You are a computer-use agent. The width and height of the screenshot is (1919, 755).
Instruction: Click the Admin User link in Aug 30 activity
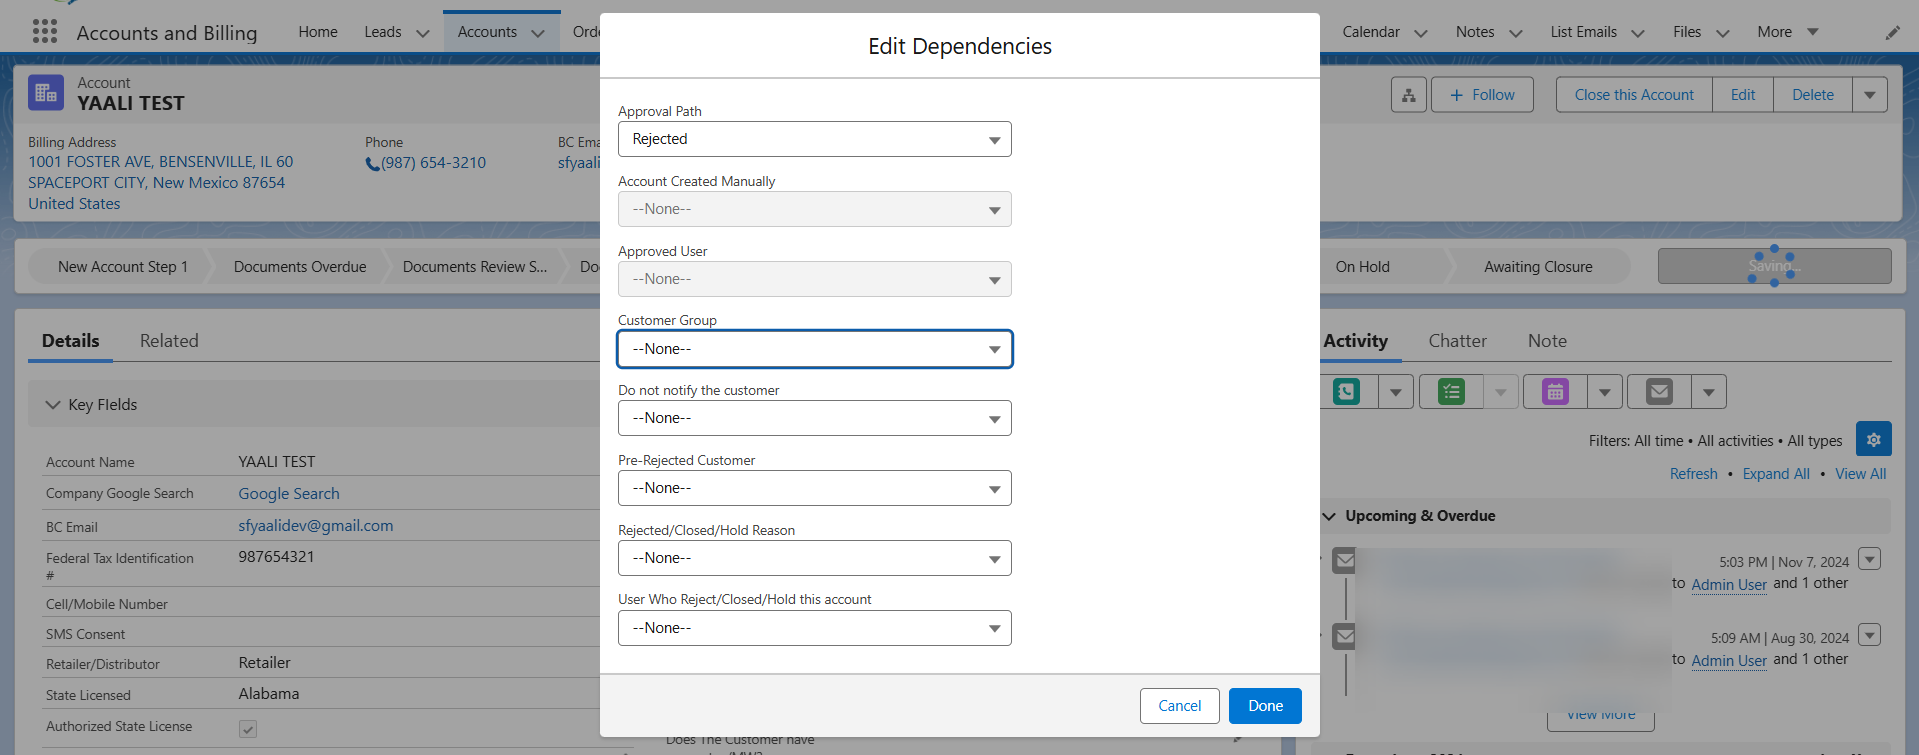[1728, 661]
